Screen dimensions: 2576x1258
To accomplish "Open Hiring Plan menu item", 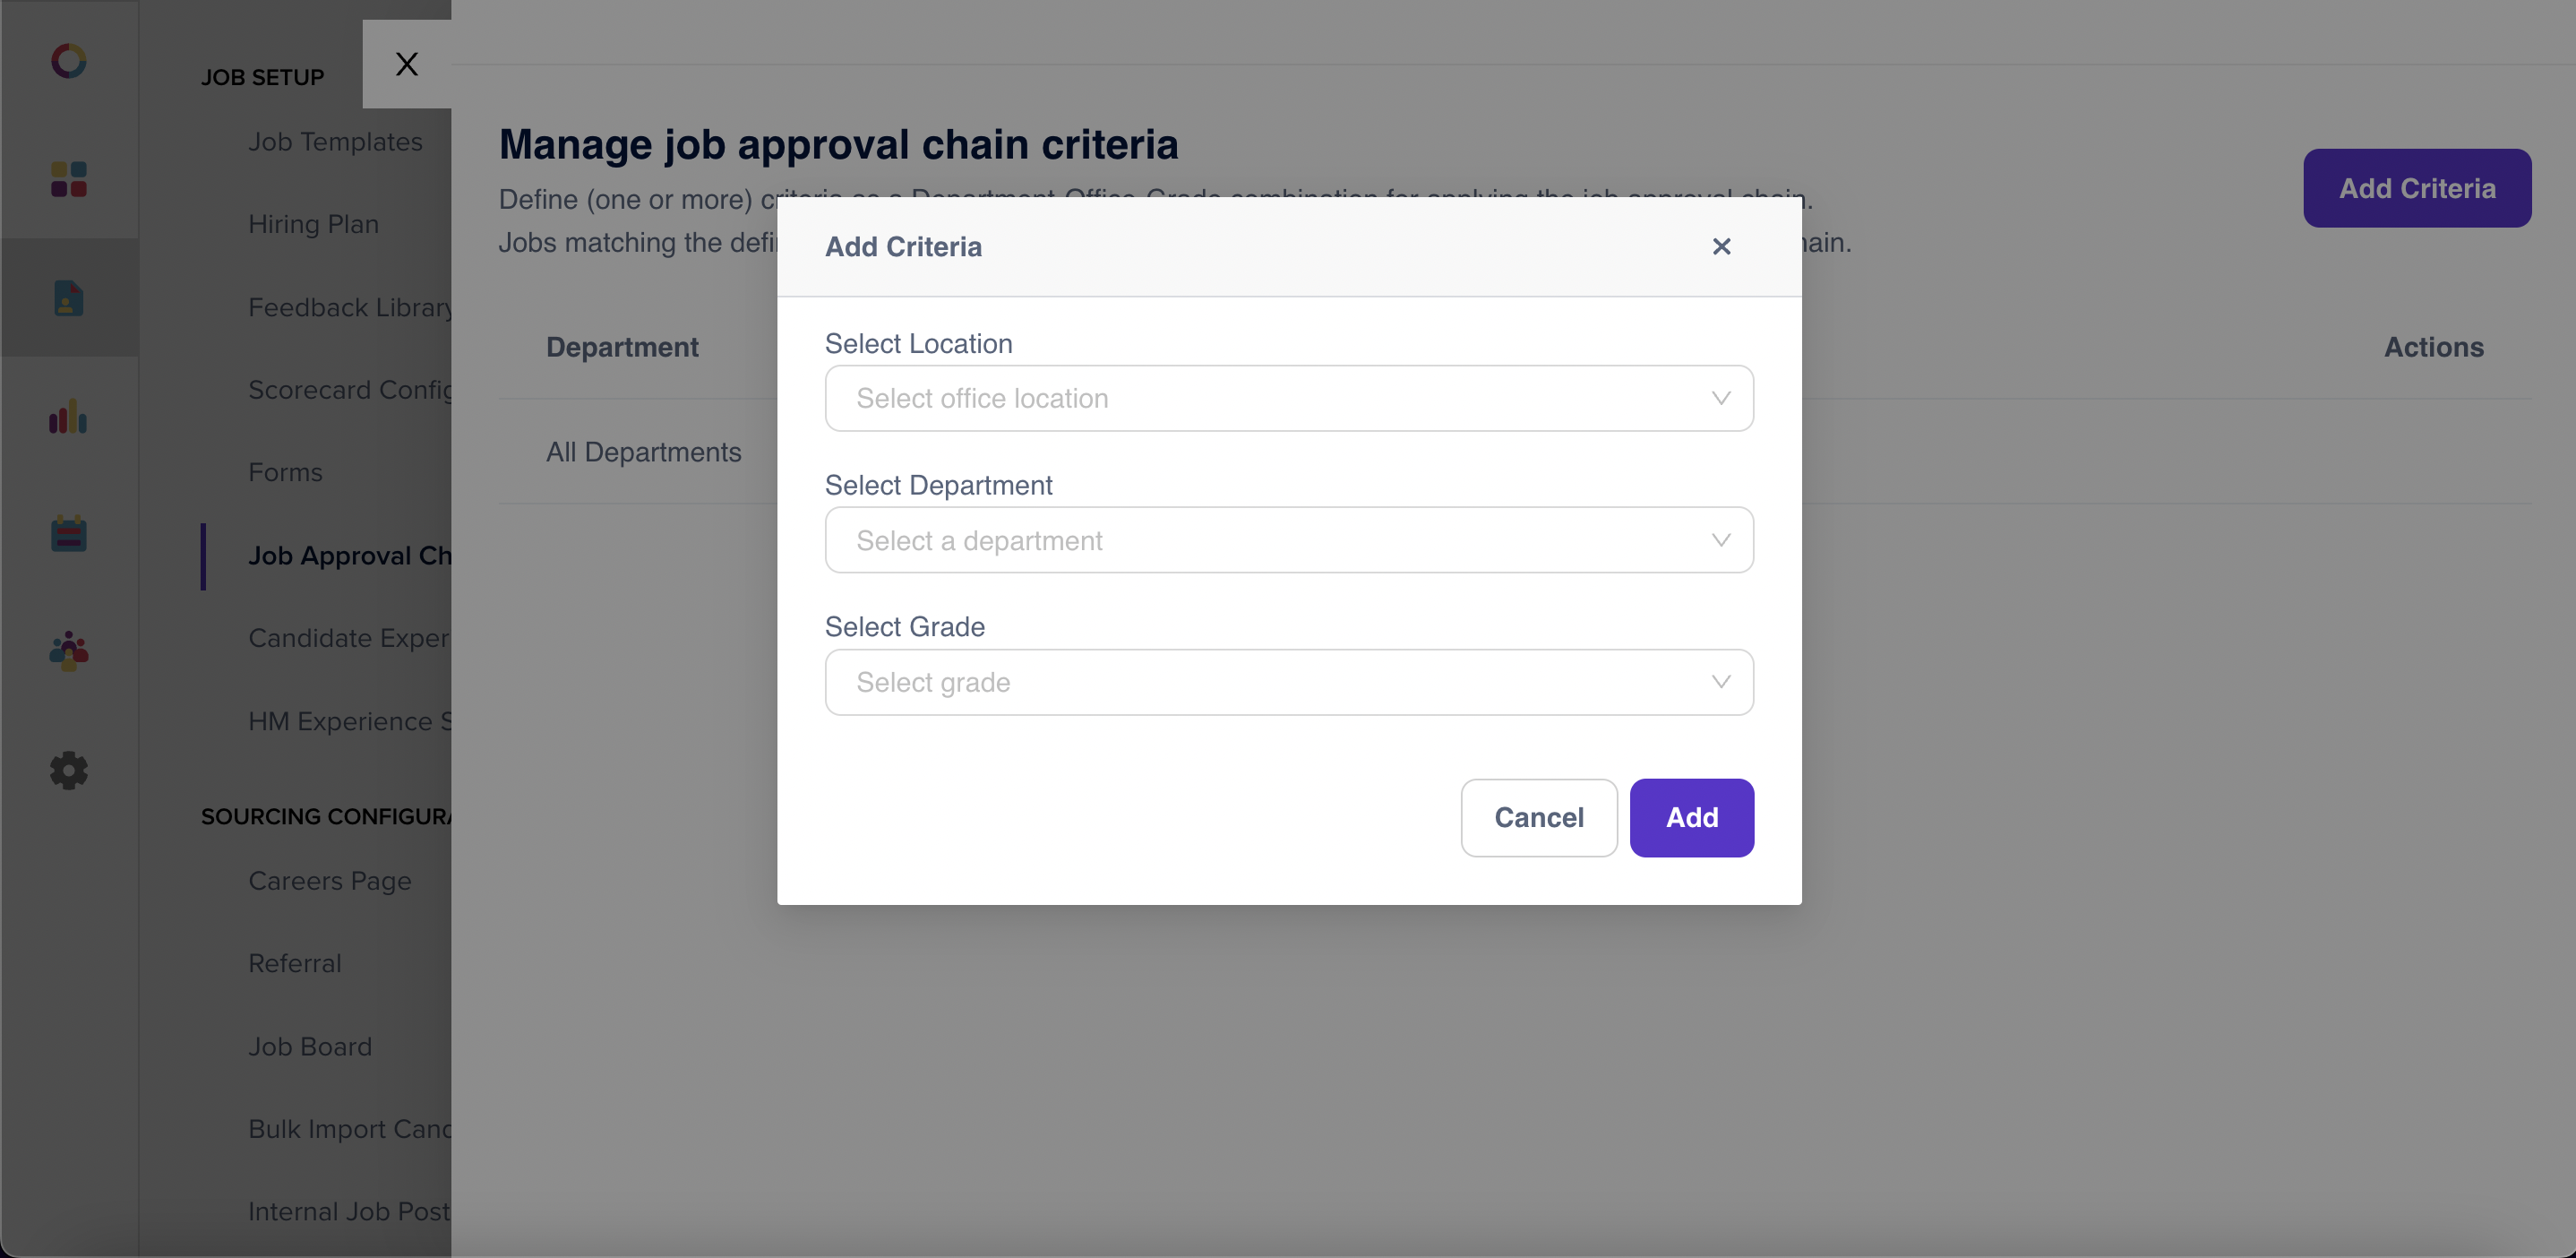I will click(x=313, y=224).
